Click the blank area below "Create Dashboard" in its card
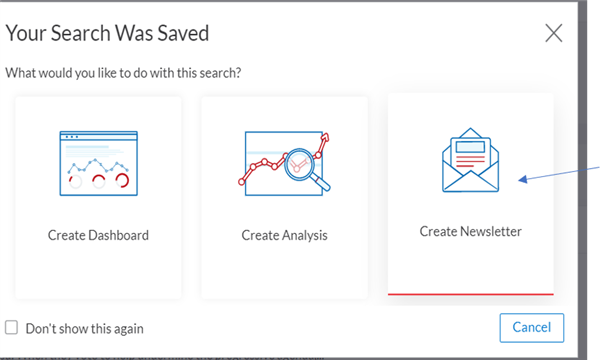The height and width of the screenshot is (360, 600). [98, 270]
